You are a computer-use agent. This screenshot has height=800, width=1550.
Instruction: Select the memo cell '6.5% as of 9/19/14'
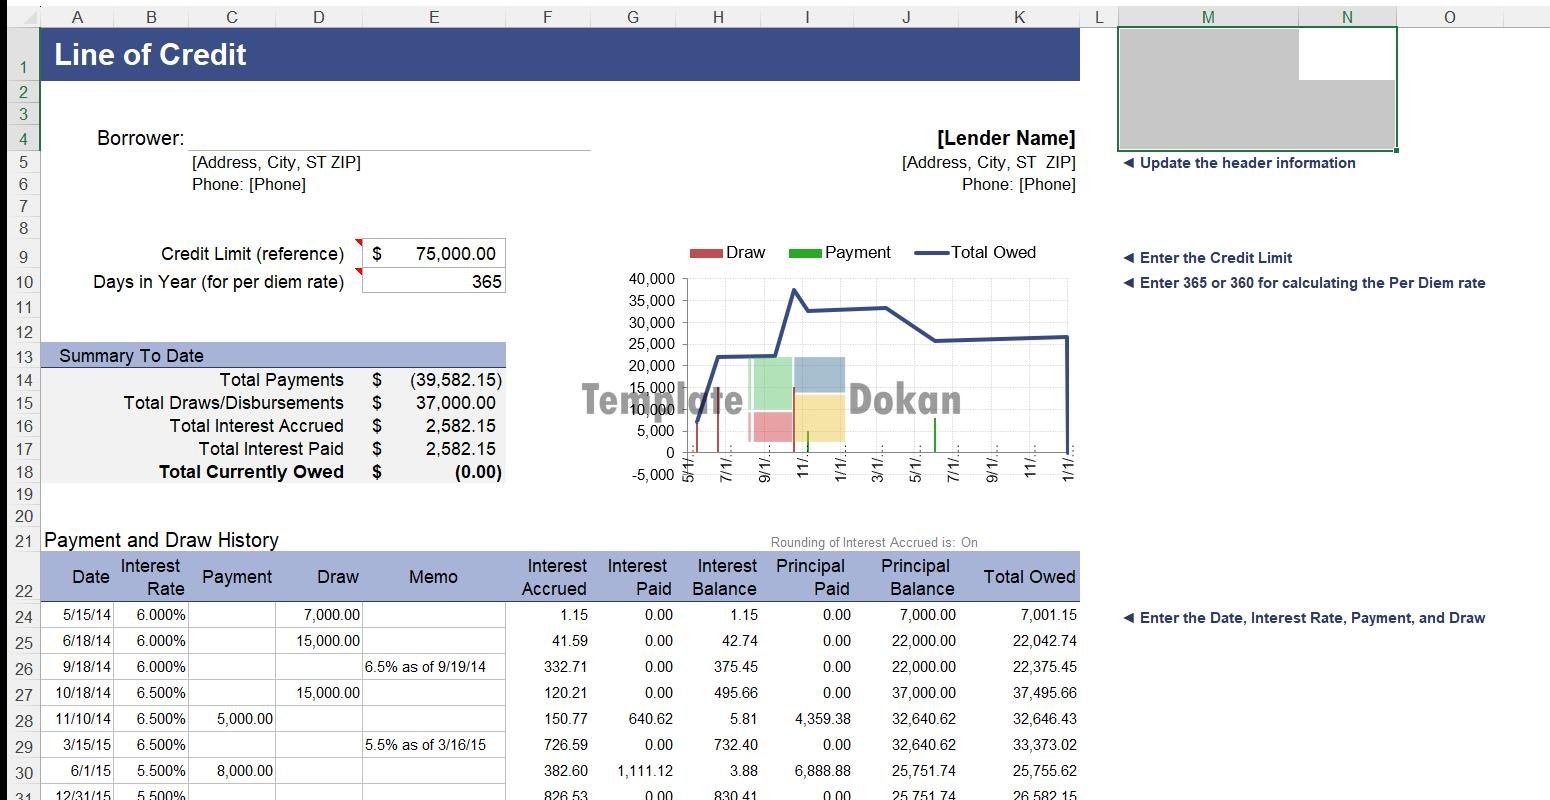pyautogui.click(x=434, y=667)
